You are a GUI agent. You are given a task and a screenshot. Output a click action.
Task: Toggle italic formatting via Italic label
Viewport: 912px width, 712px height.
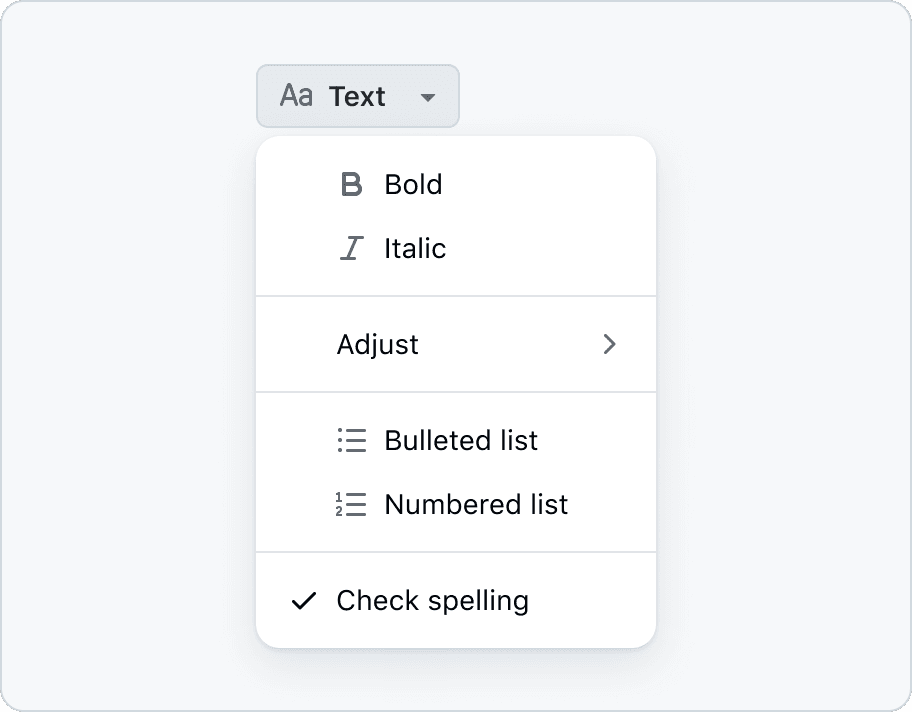coord(415,249)
